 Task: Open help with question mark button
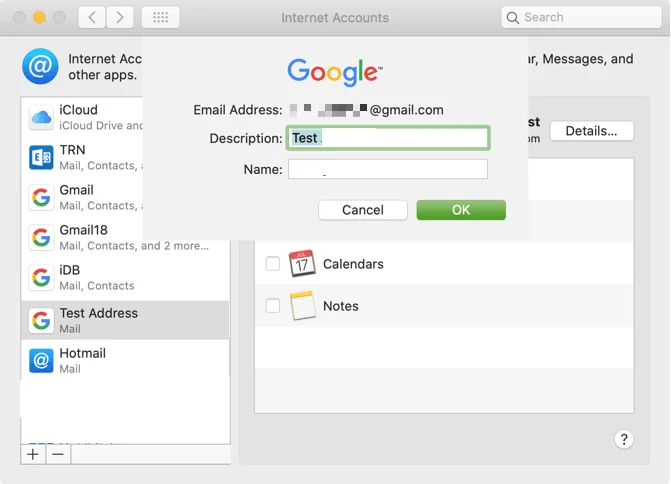pyautogui.click(x=623, y=439)
